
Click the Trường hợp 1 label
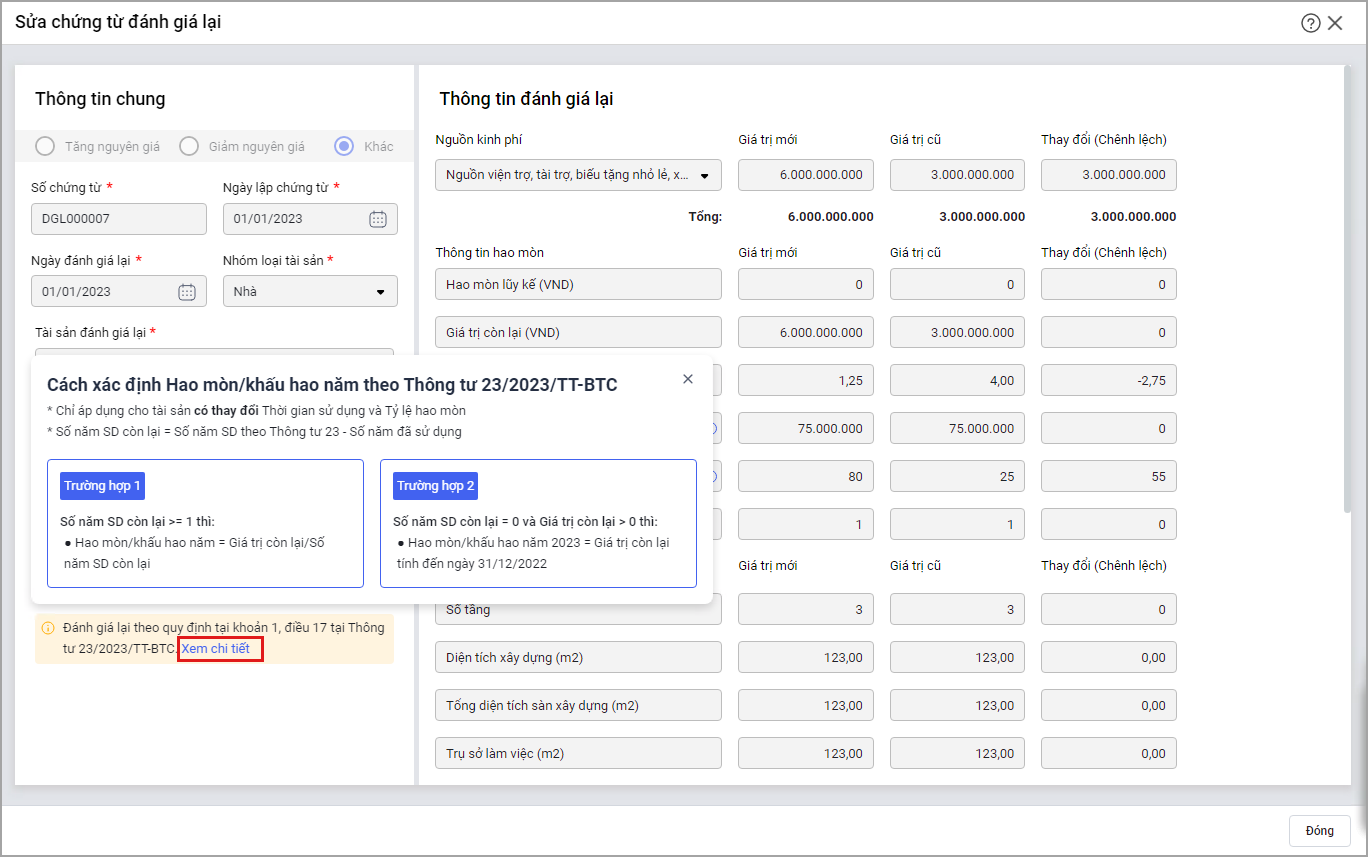click(102, 486)
